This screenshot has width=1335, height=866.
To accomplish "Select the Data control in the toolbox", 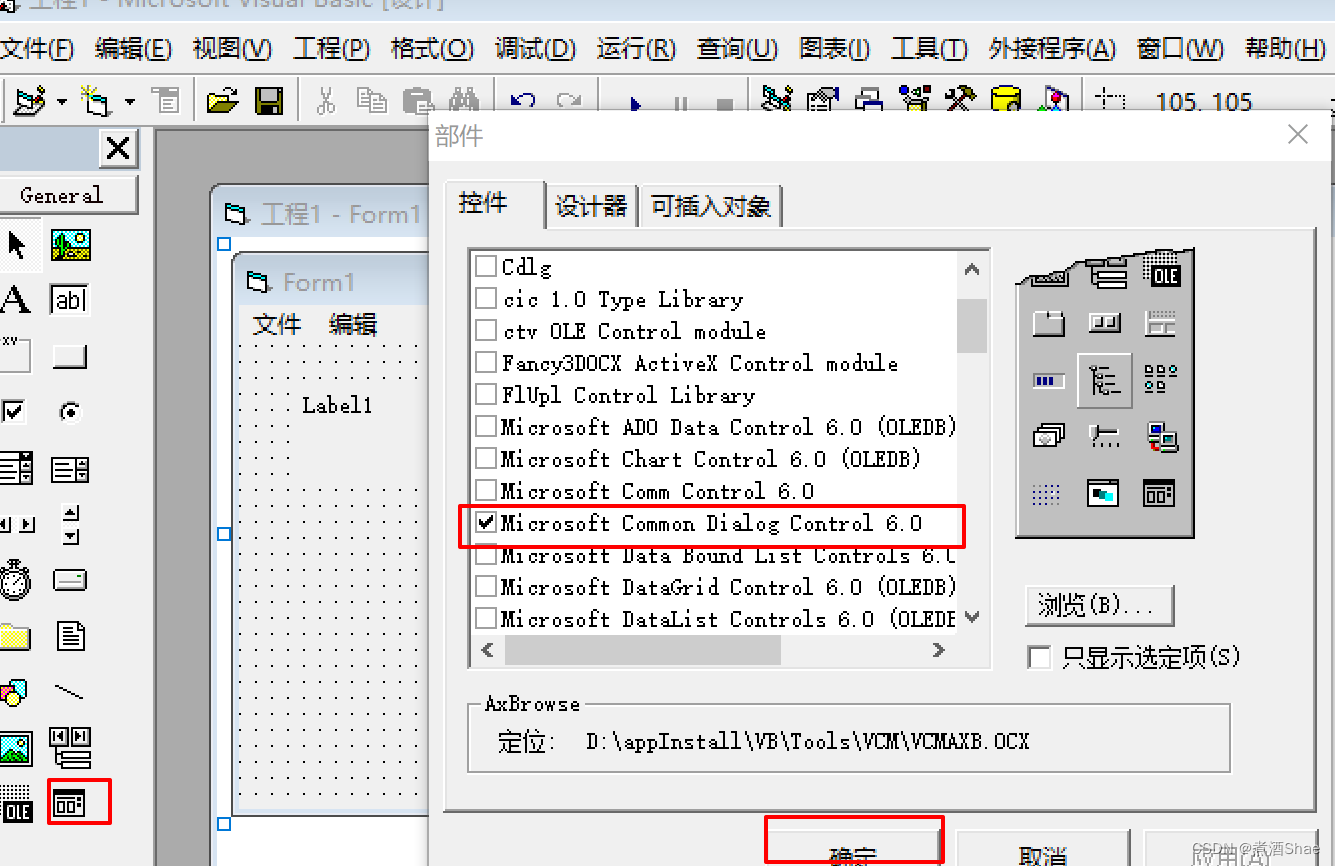I will pyautogui.click(x=71, y=747).
